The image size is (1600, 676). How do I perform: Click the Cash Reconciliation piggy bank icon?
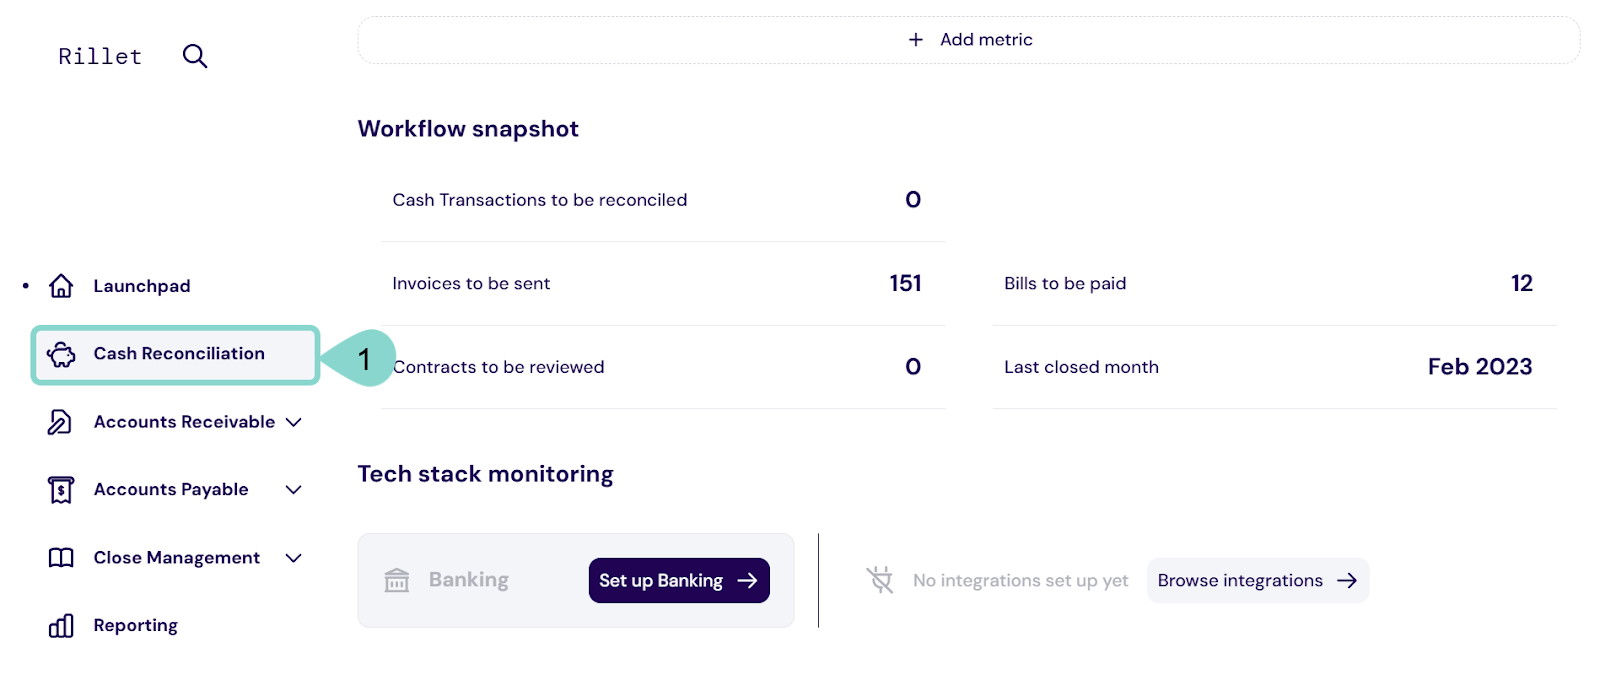point(61,354)
